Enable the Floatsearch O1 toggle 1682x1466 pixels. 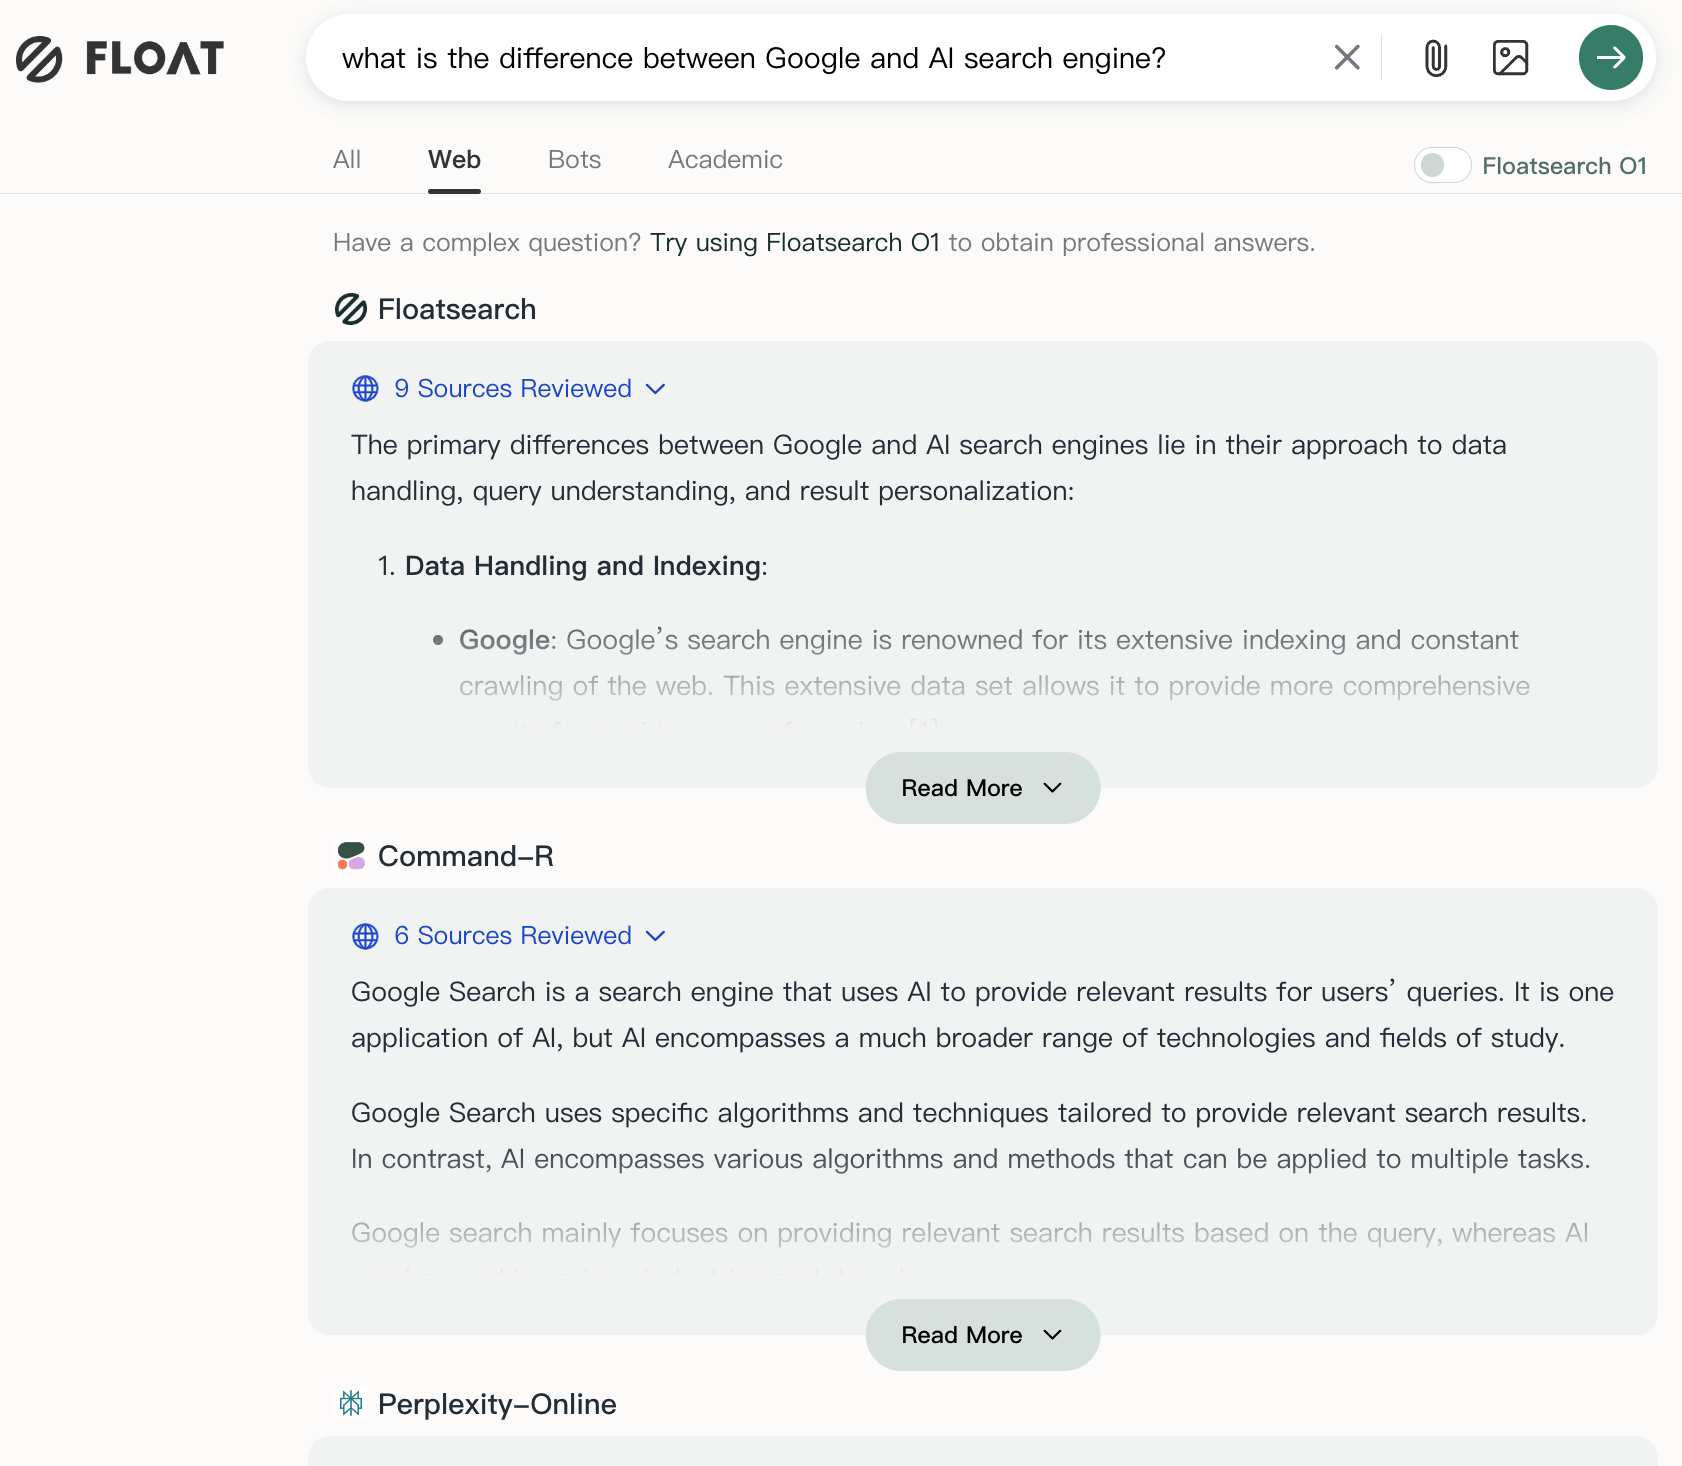coord(1442,165)
